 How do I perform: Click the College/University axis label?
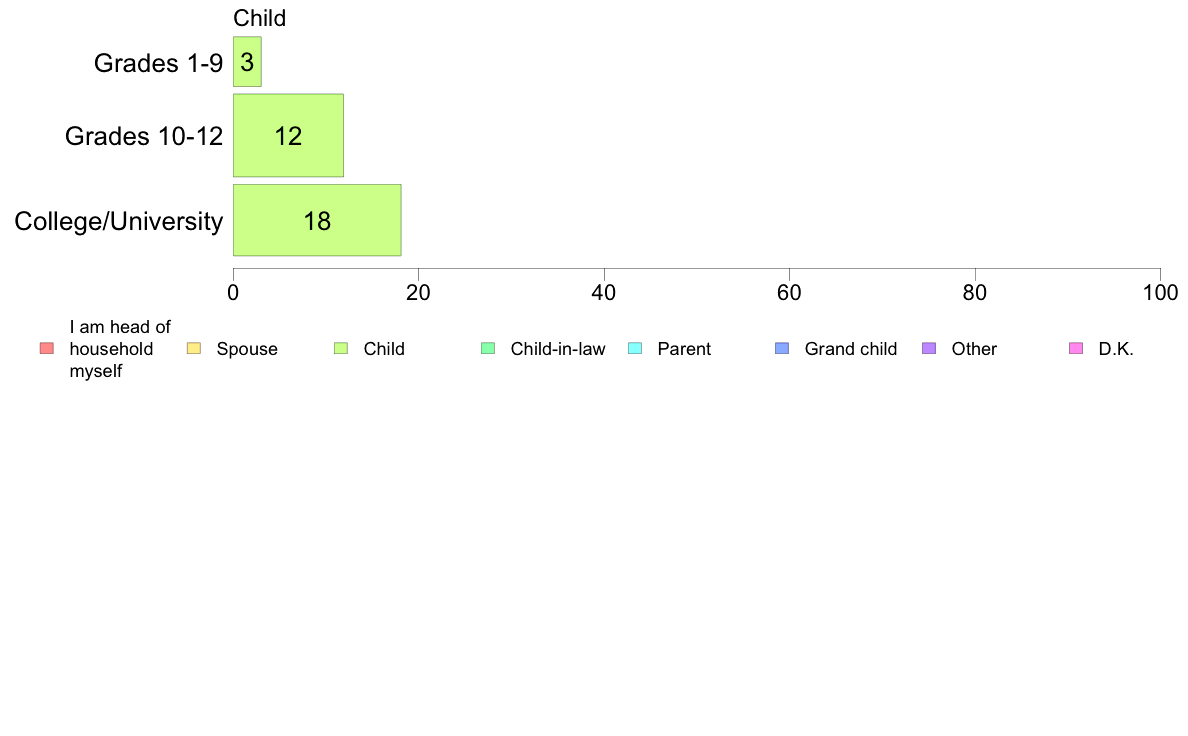coord(119,221)
